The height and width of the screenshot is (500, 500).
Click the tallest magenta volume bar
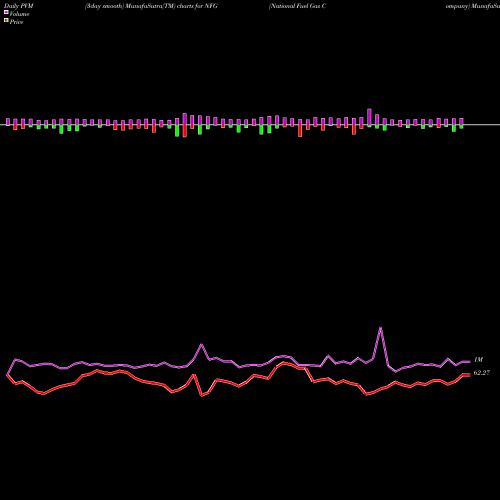(369, 117)
